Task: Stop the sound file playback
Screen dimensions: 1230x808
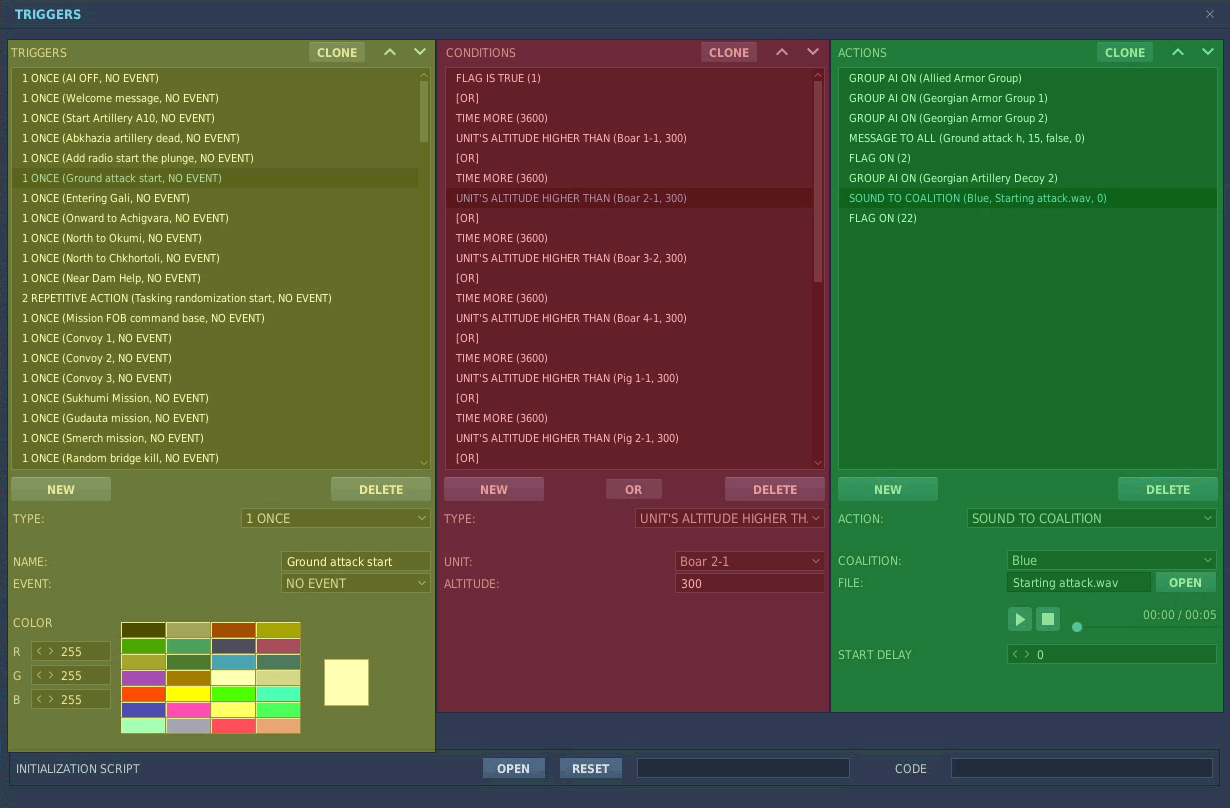Action: point(1047,619)
